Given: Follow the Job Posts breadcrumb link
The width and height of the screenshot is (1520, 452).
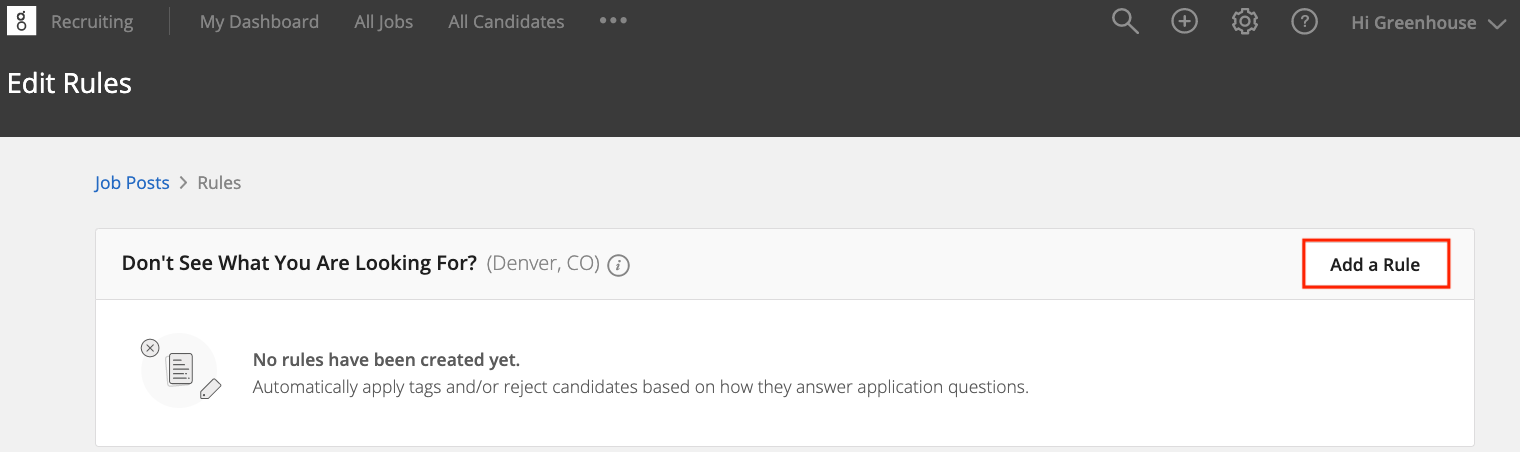Looking at the screenshot, I should (x=132, y=183).
